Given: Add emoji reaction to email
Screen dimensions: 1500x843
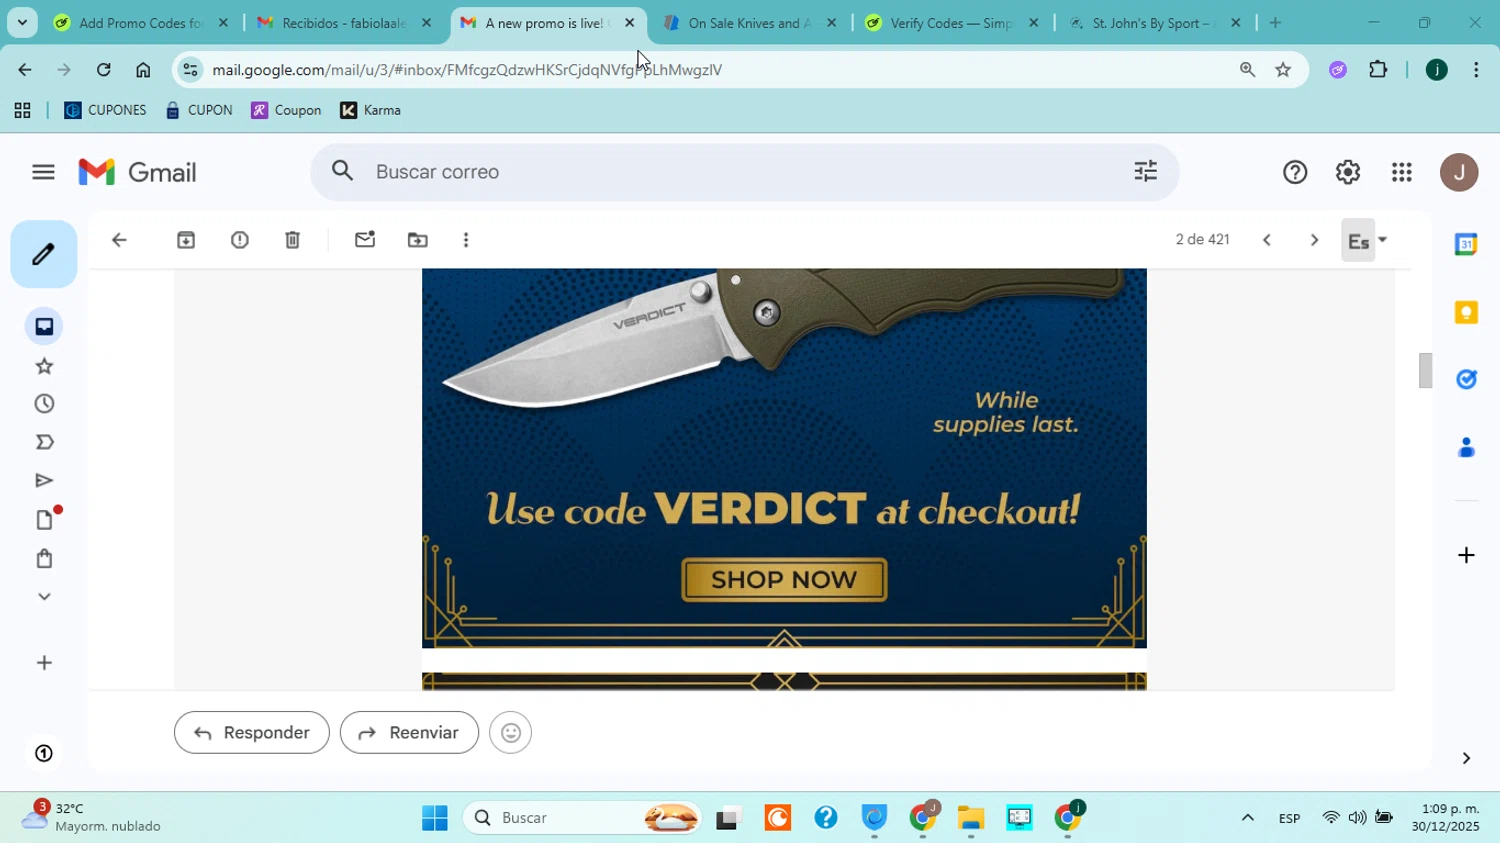Looking at the screenshot, I should coord(511,733).
